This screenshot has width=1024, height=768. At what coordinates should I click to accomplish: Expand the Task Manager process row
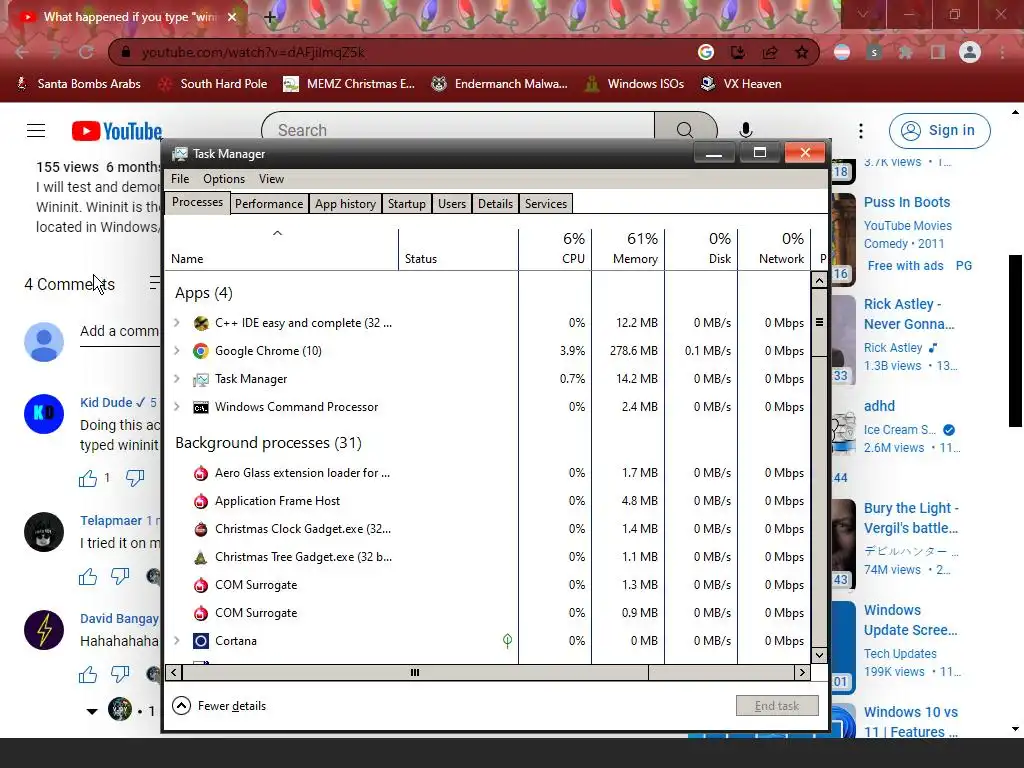click(176, 379)
